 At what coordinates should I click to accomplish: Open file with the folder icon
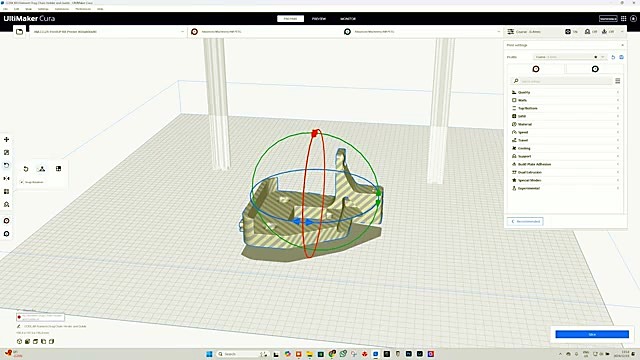pos(19,31)
